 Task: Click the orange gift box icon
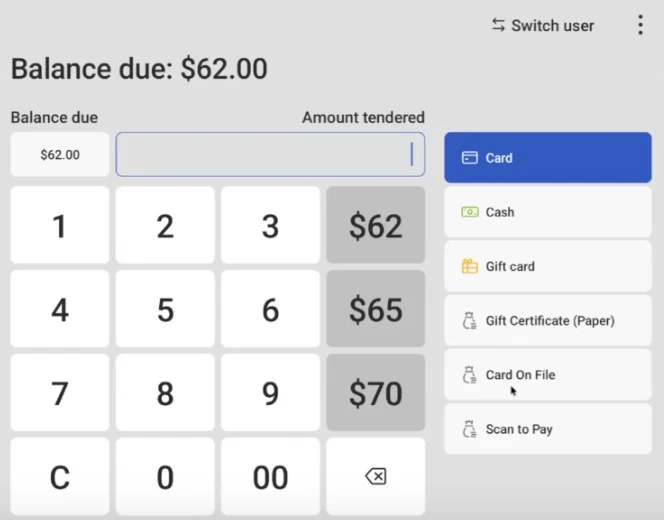pos(470,266)
